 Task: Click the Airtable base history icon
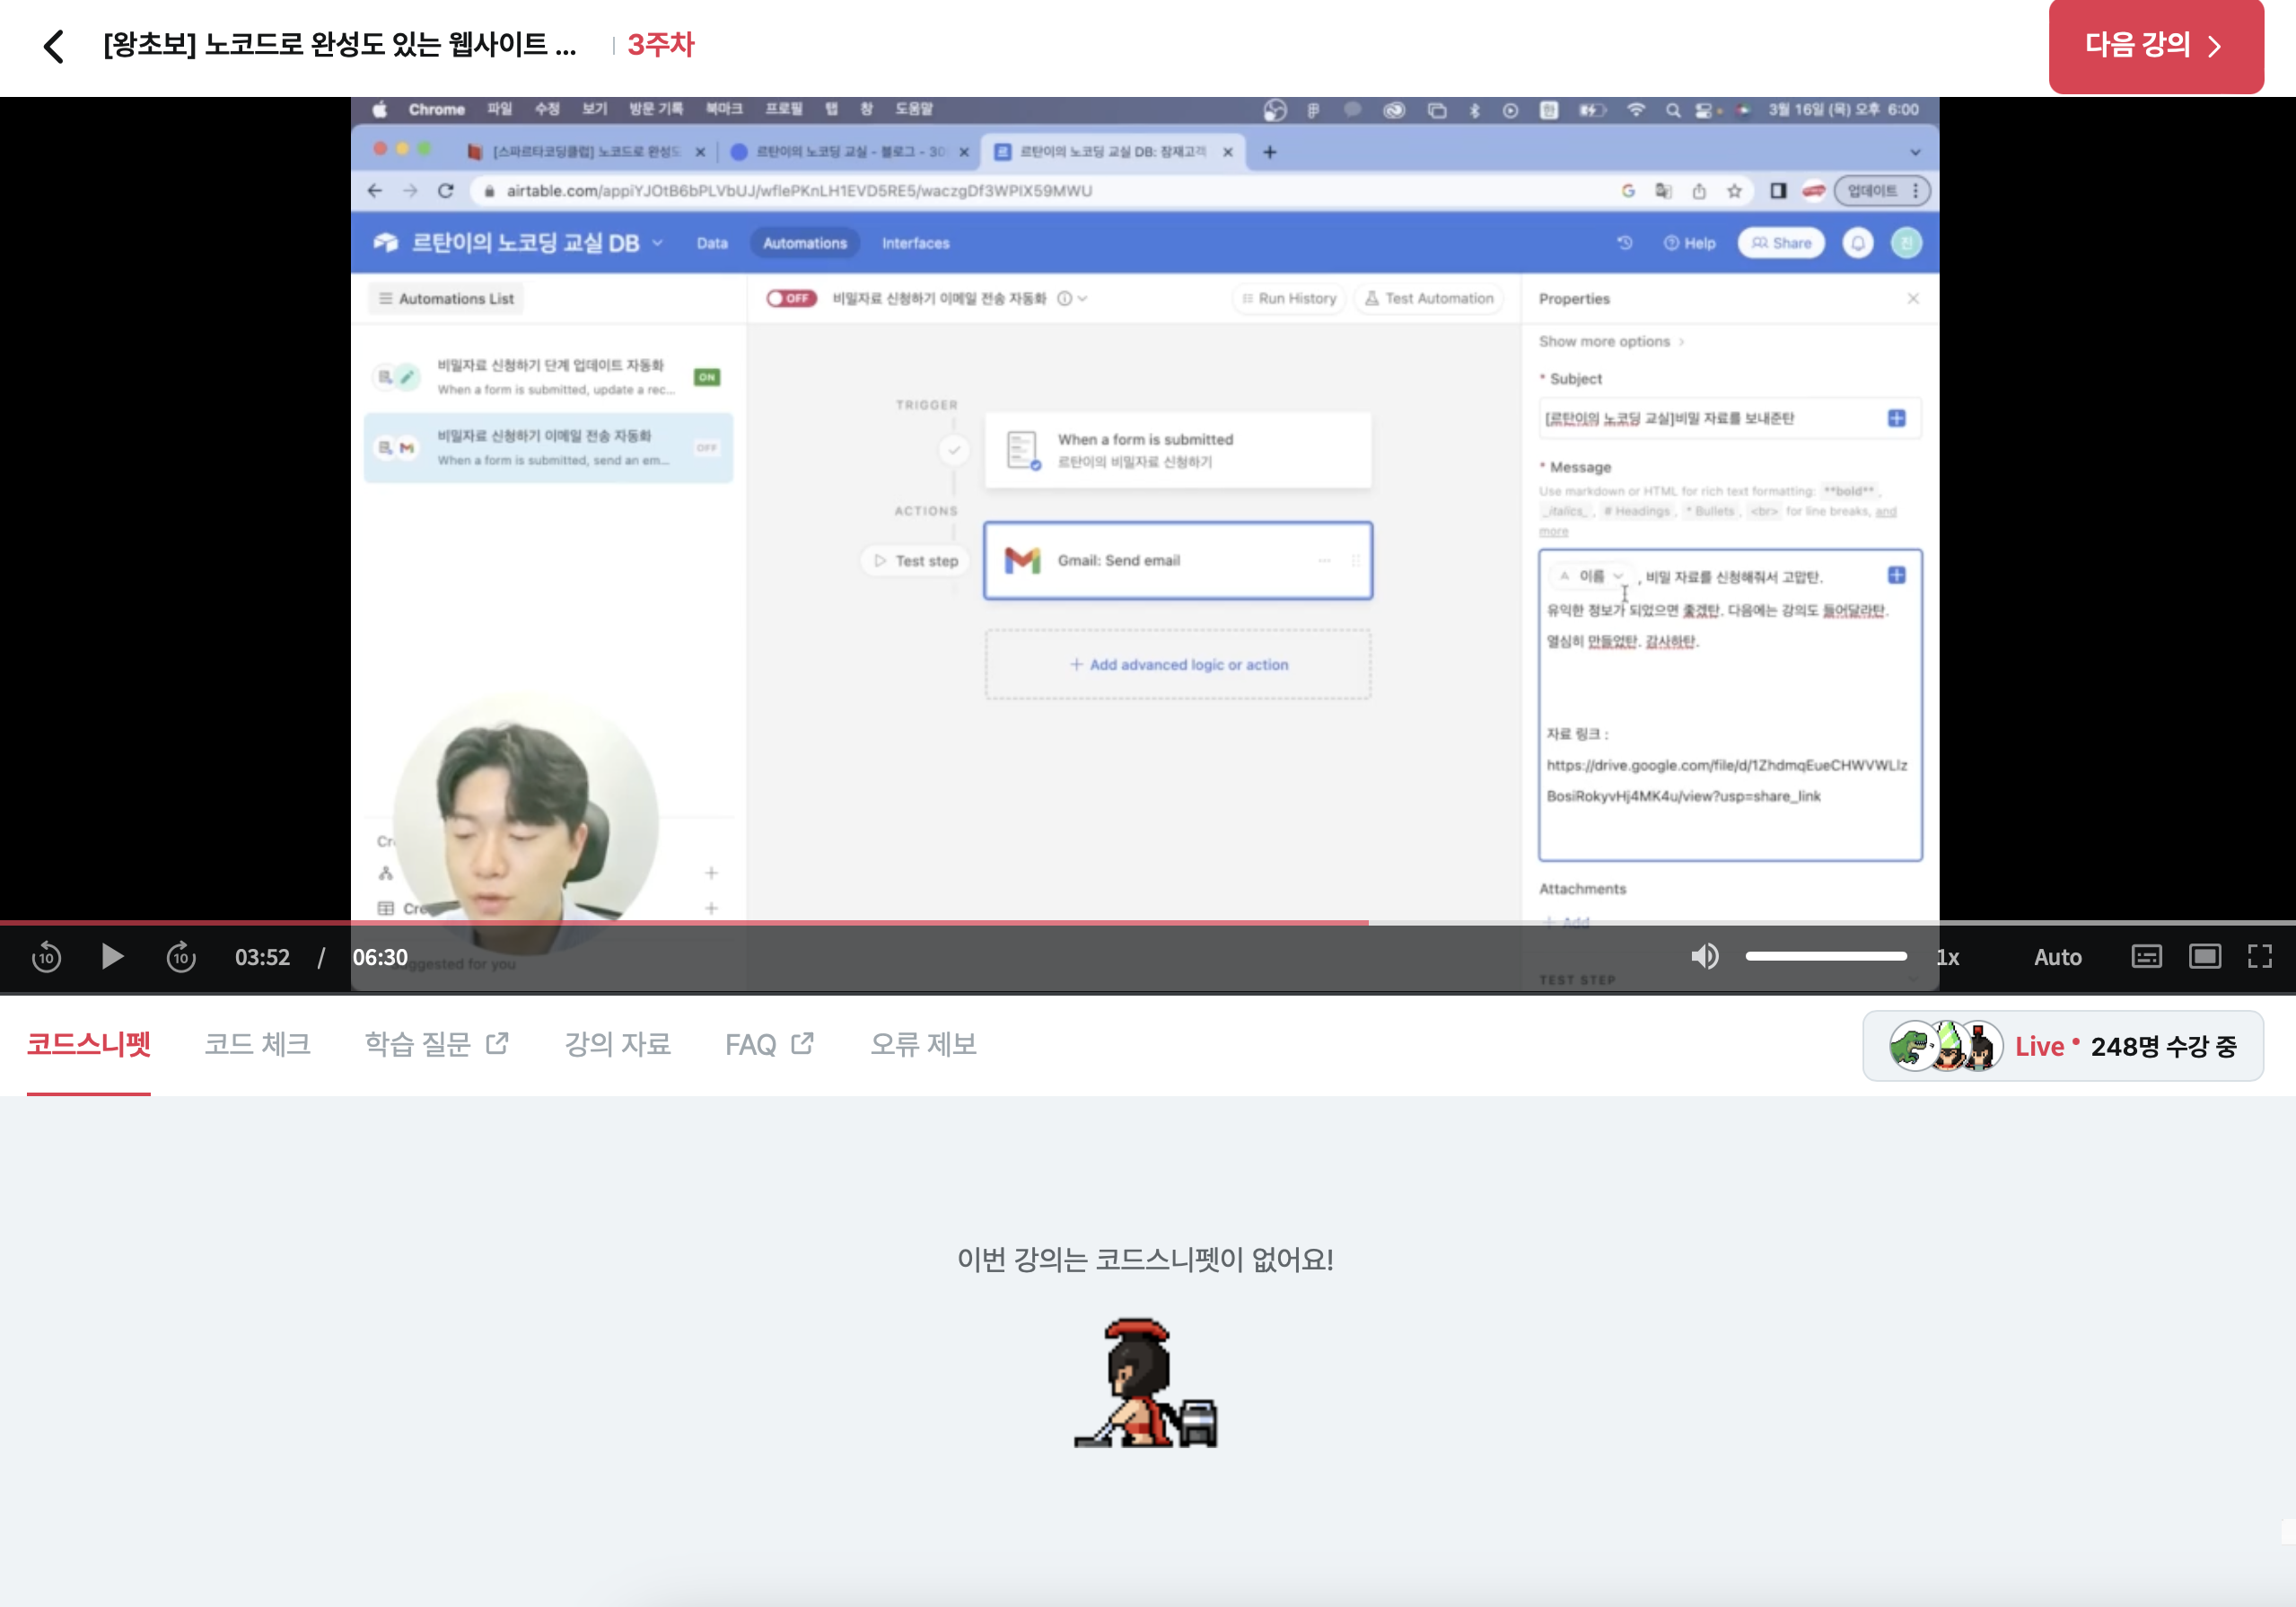(1624, 243)
